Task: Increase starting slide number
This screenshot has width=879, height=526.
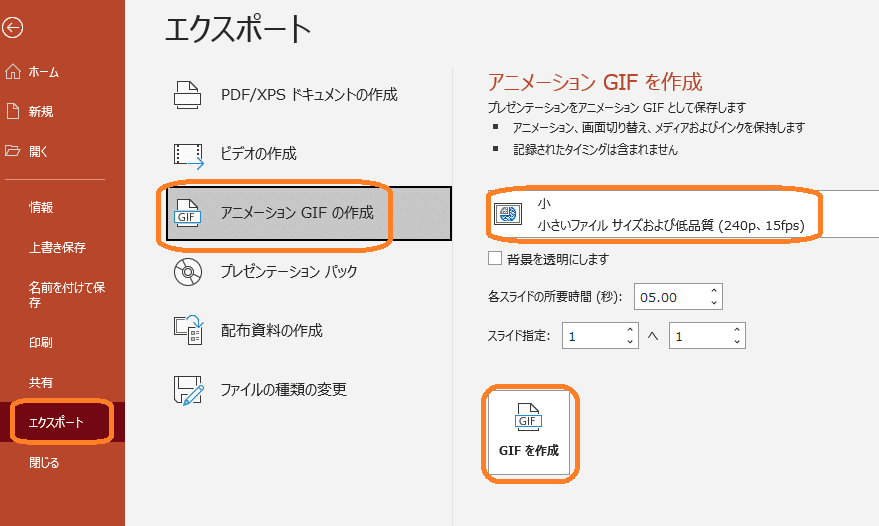Action: 630,330
